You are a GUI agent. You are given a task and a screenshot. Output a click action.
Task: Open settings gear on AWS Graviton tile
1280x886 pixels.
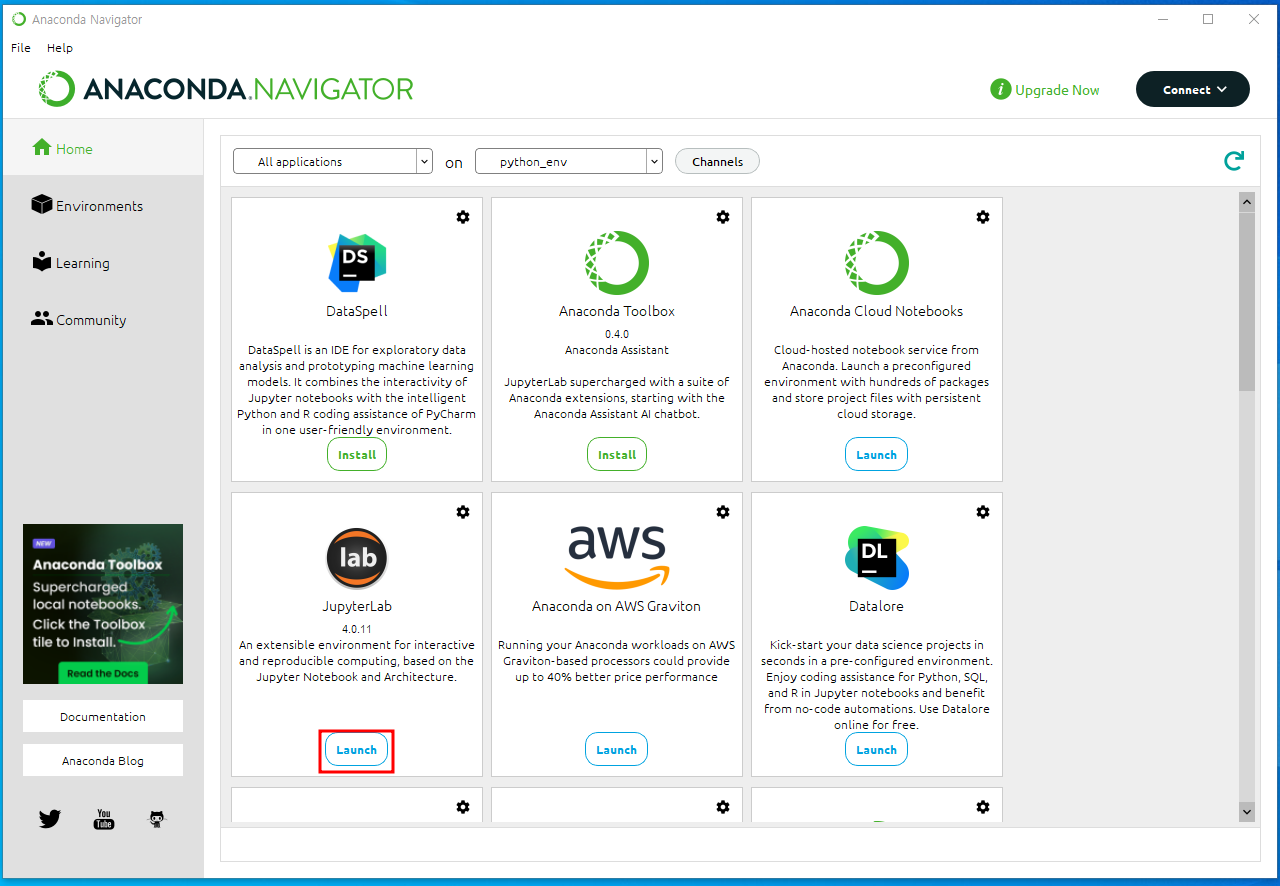[723, 512]
